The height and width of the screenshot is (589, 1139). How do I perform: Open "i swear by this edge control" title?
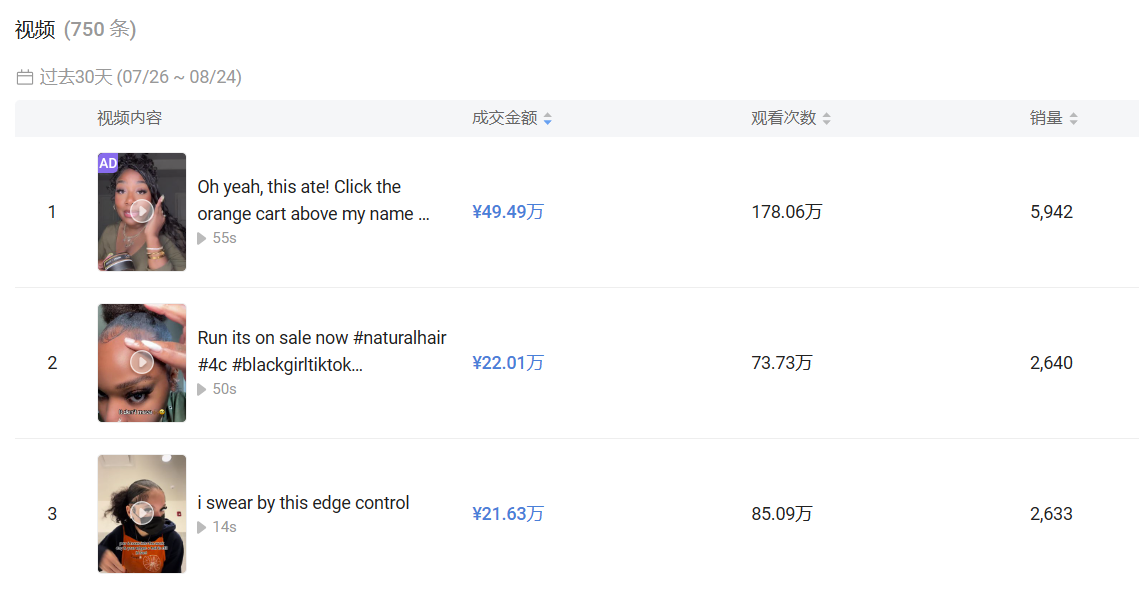coord(303,503)
